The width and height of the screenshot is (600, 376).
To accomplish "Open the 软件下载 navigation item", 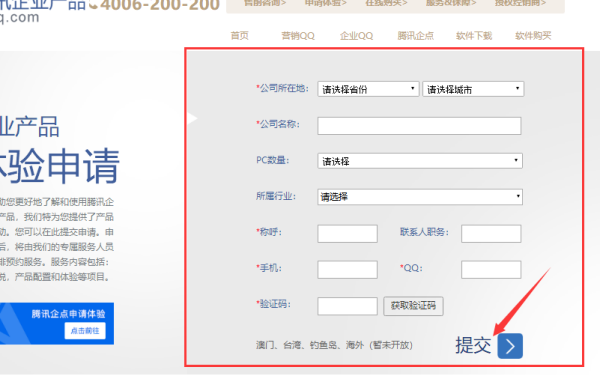I will (474, 36).
